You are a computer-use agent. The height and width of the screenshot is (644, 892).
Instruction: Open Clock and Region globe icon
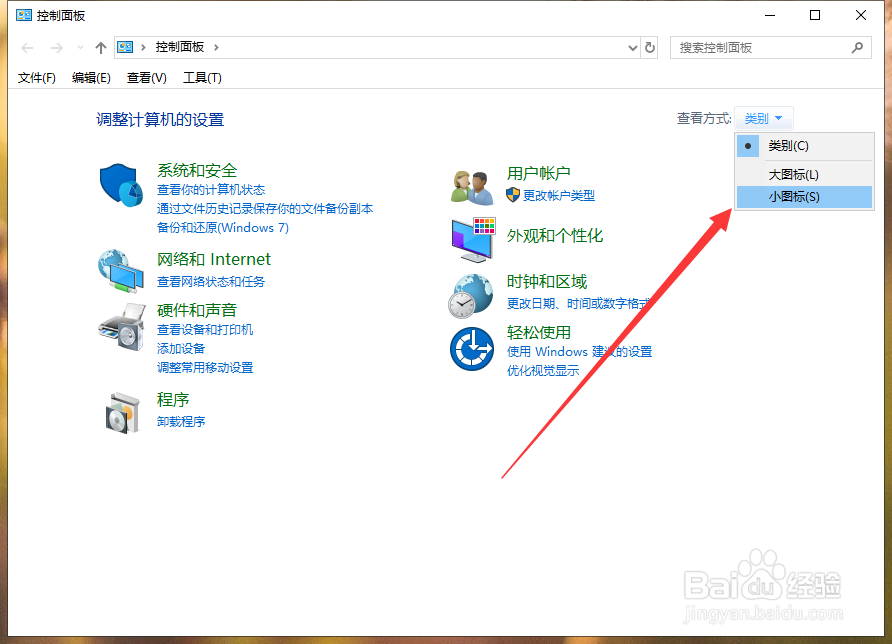(x=470, y=296)
